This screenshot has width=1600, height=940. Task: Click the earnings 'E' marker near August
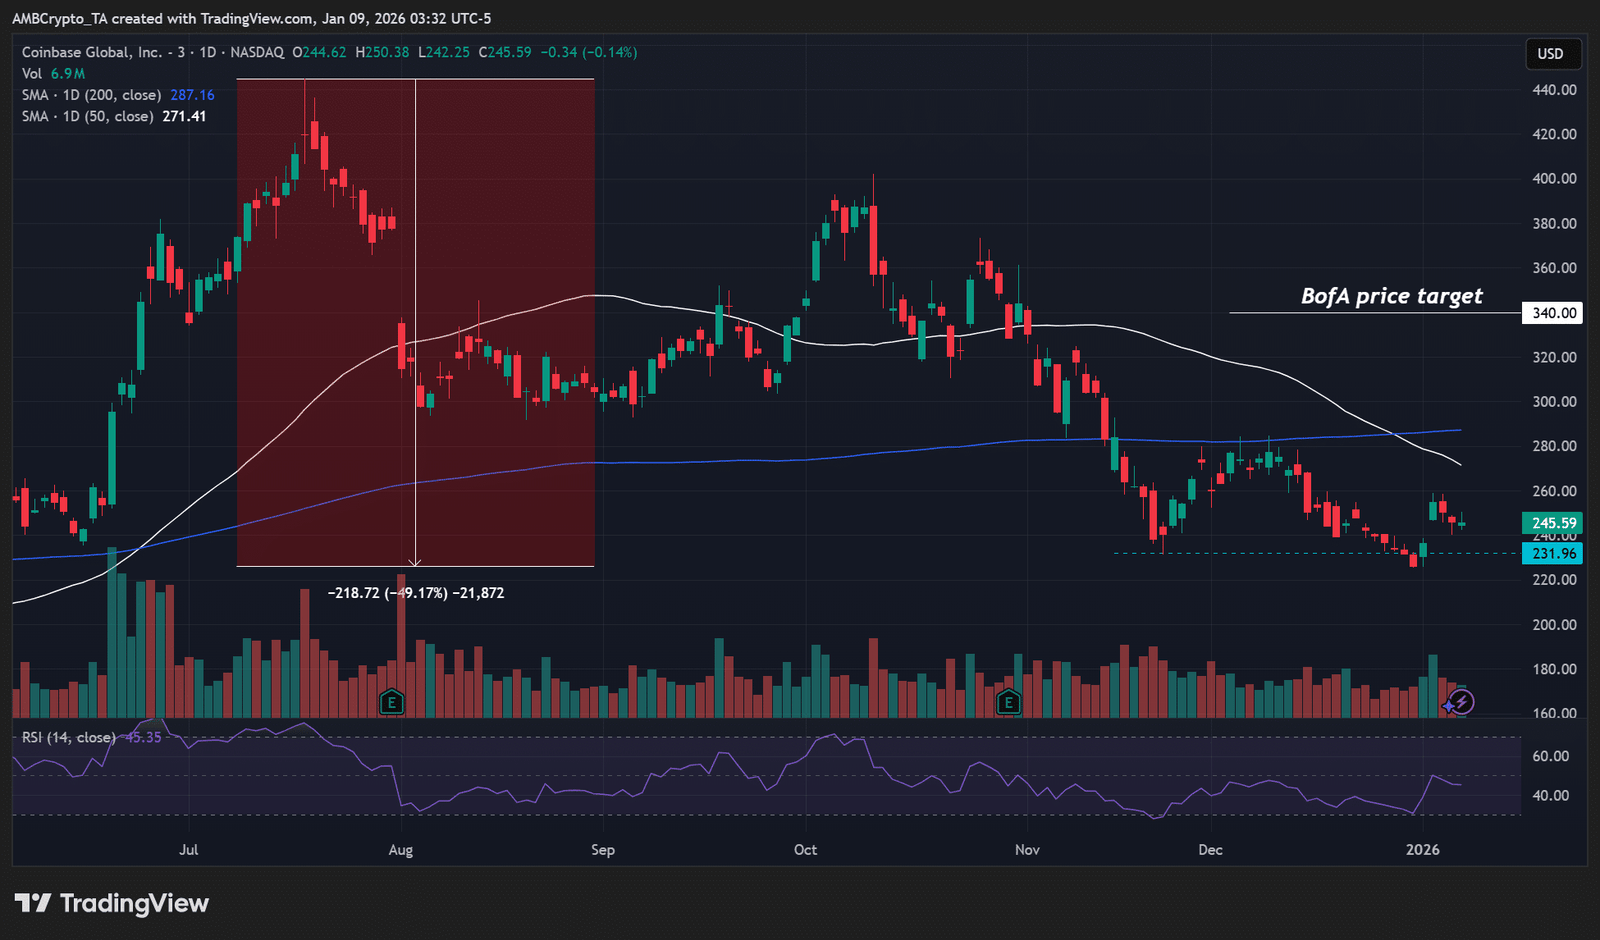click(392, 702)
